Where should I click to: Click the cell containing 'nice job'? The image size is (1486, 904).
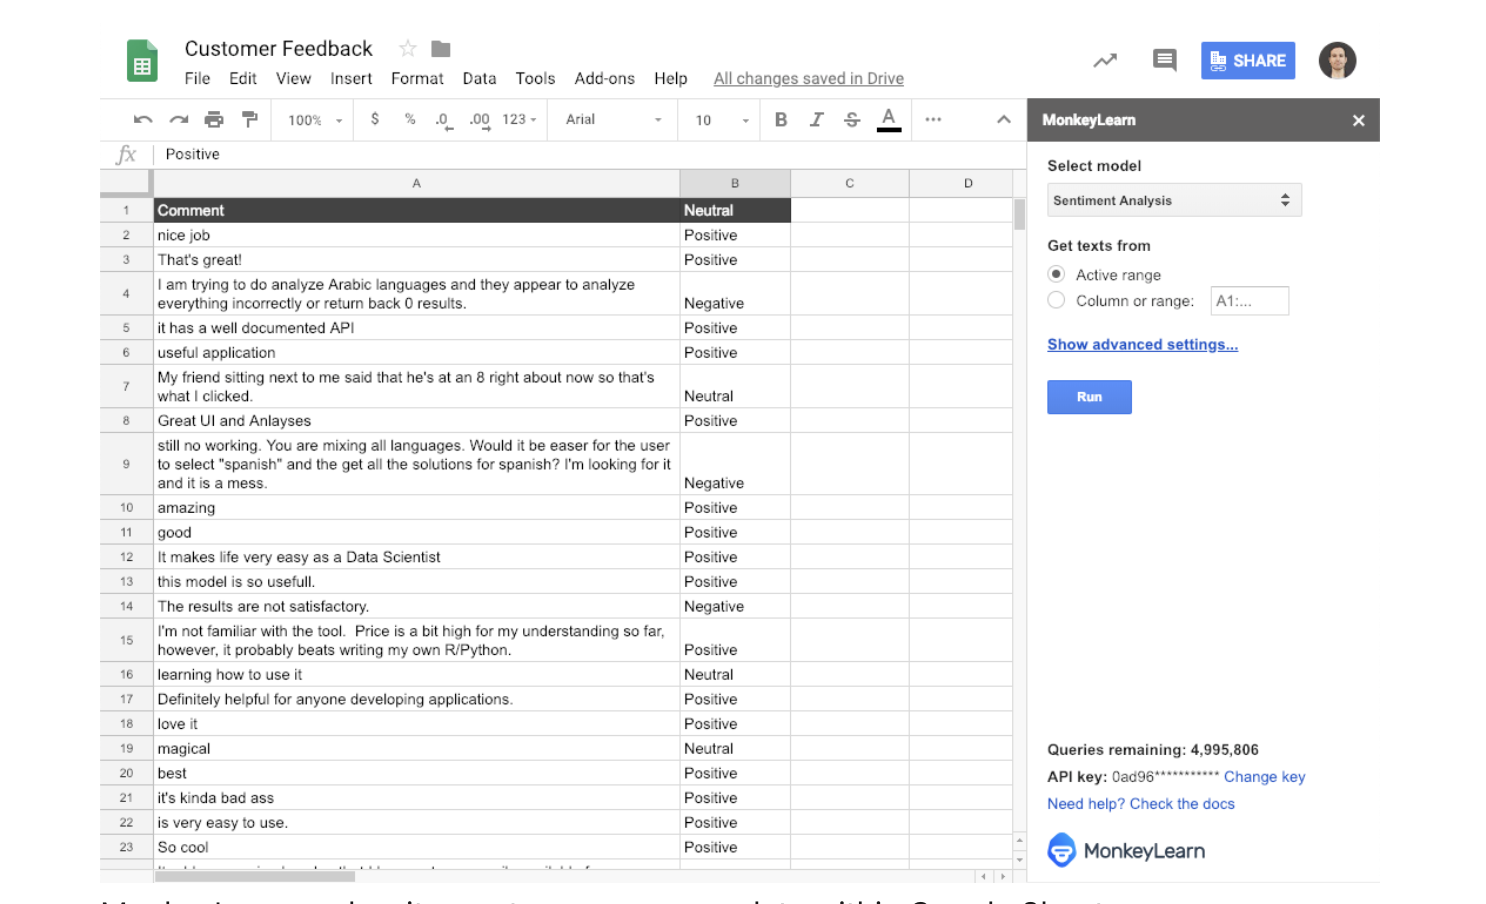coord(416,235)
